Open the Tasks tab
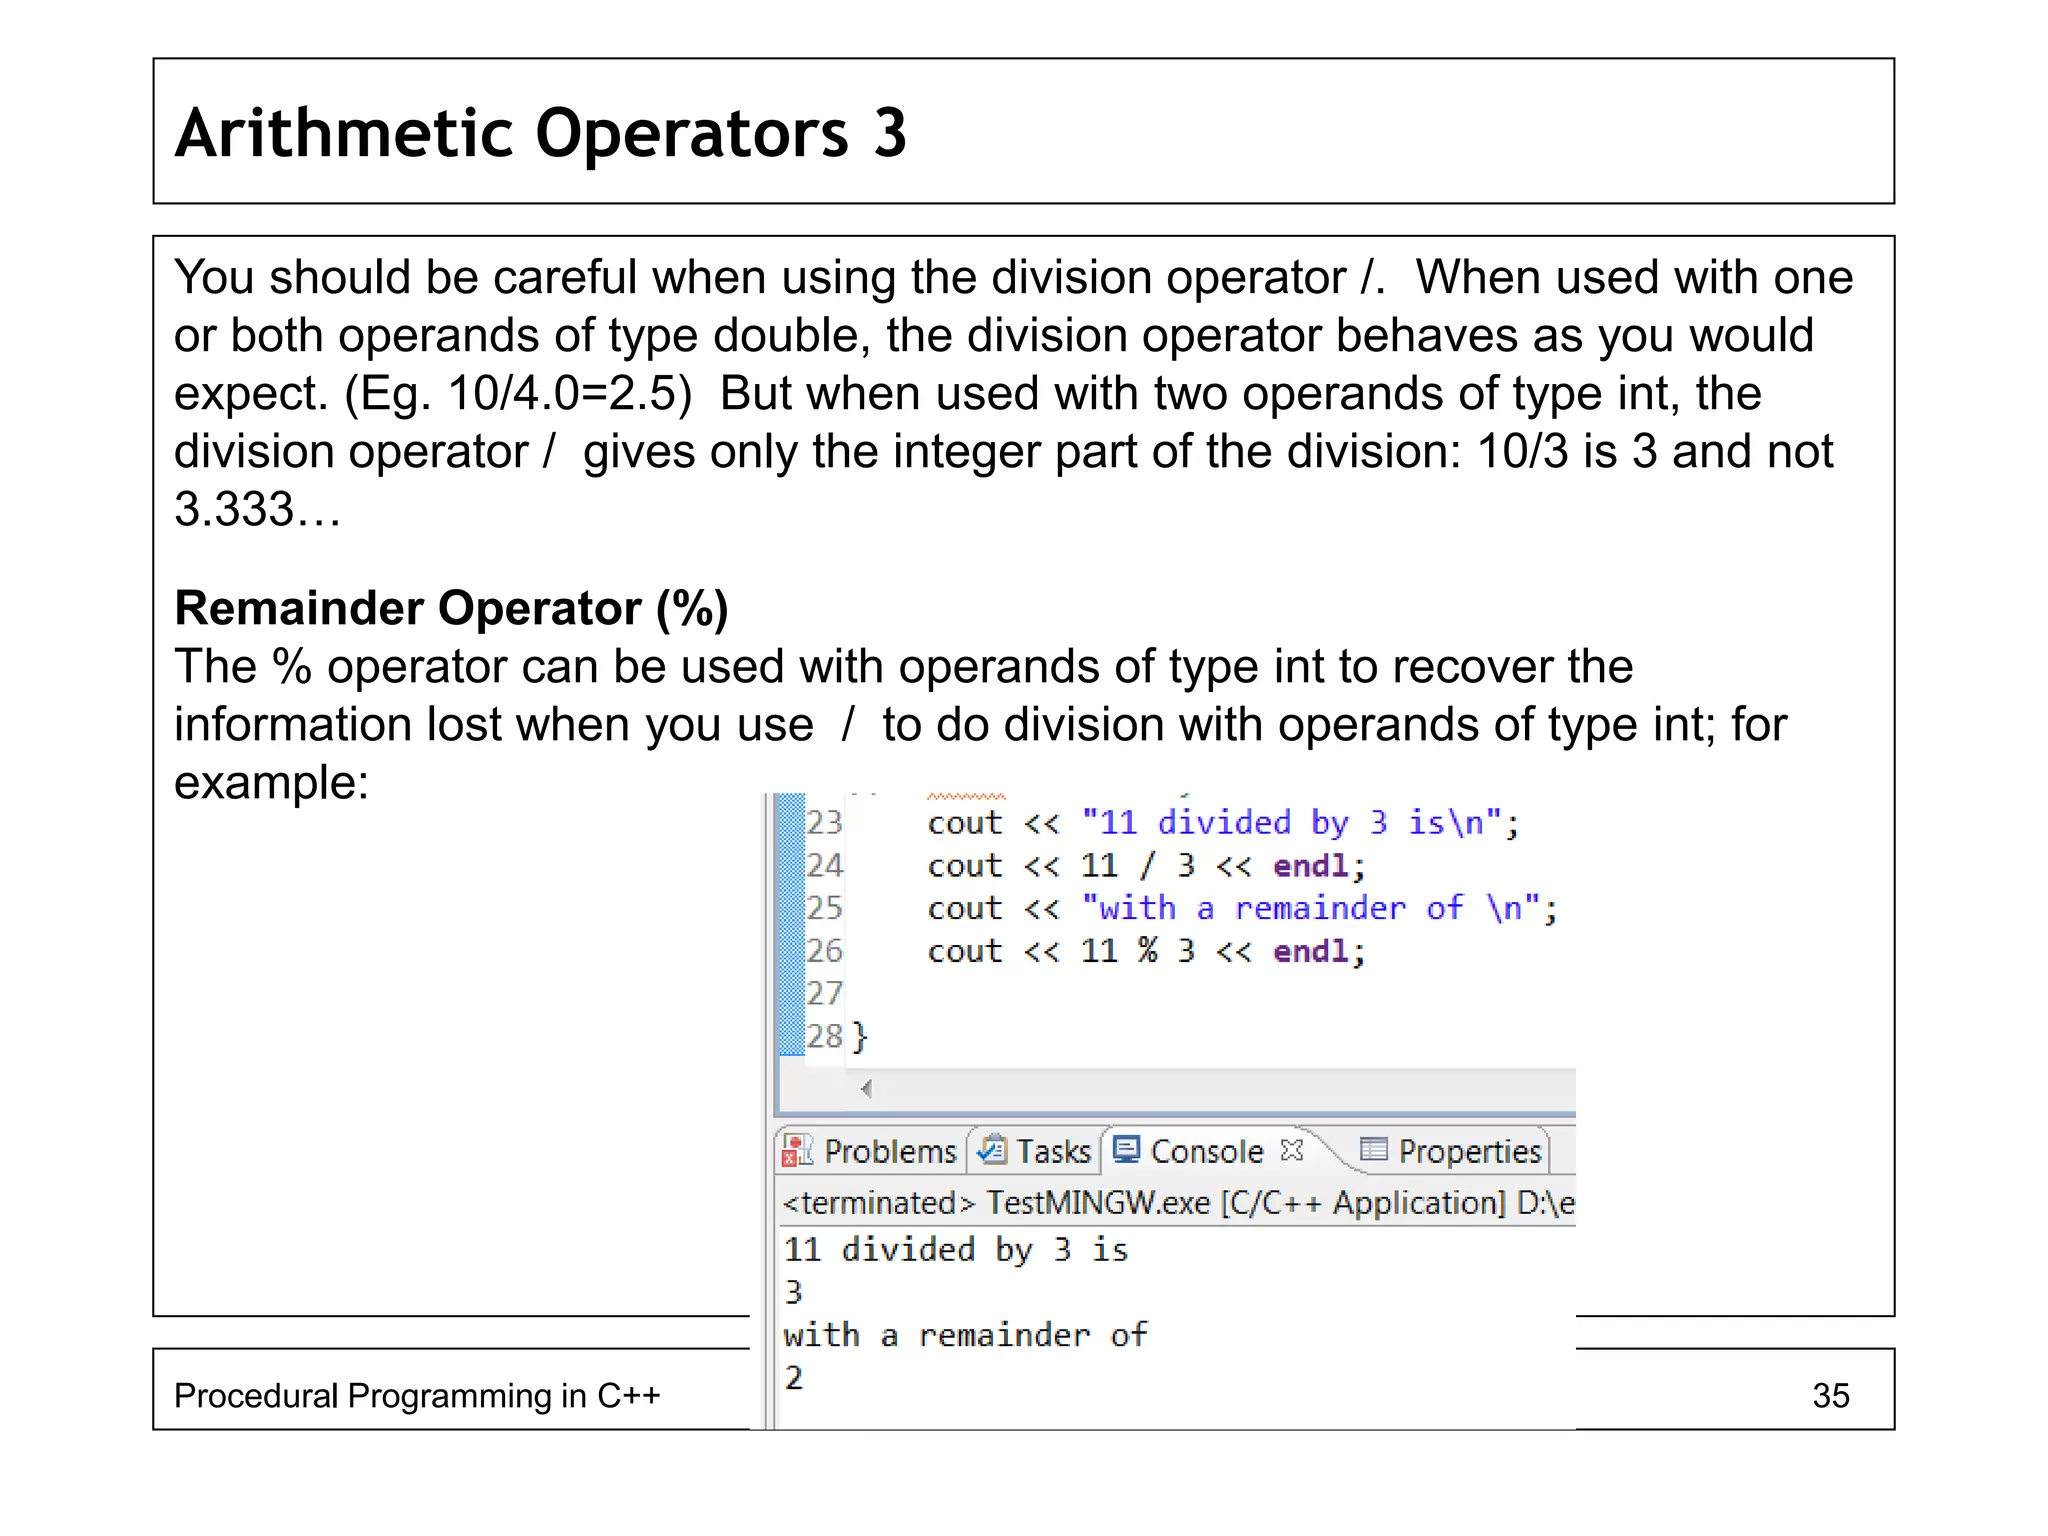 coord(1035,1151)
